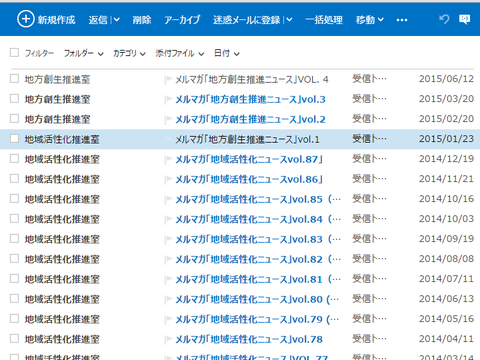The height and width of the screenshot is (360, 480).
Task: Click flag icon for vol.1 email
Action: [169, 139]
